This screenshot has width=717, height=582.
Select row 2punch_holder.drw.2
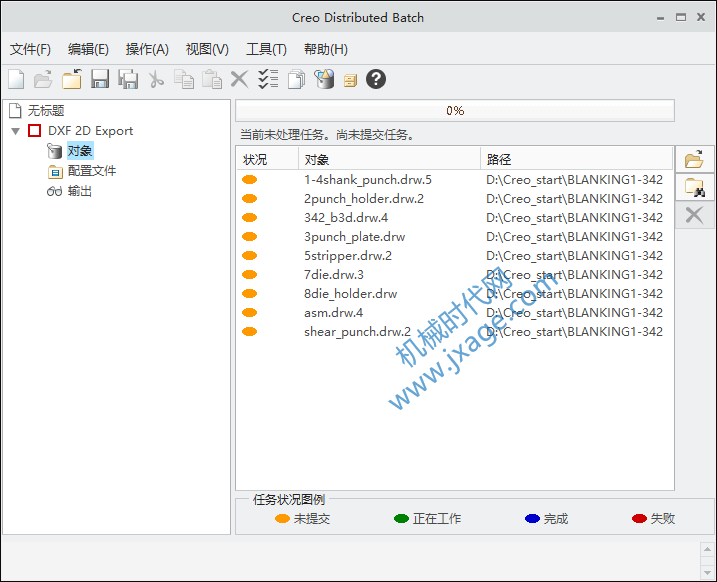(455, 199)
